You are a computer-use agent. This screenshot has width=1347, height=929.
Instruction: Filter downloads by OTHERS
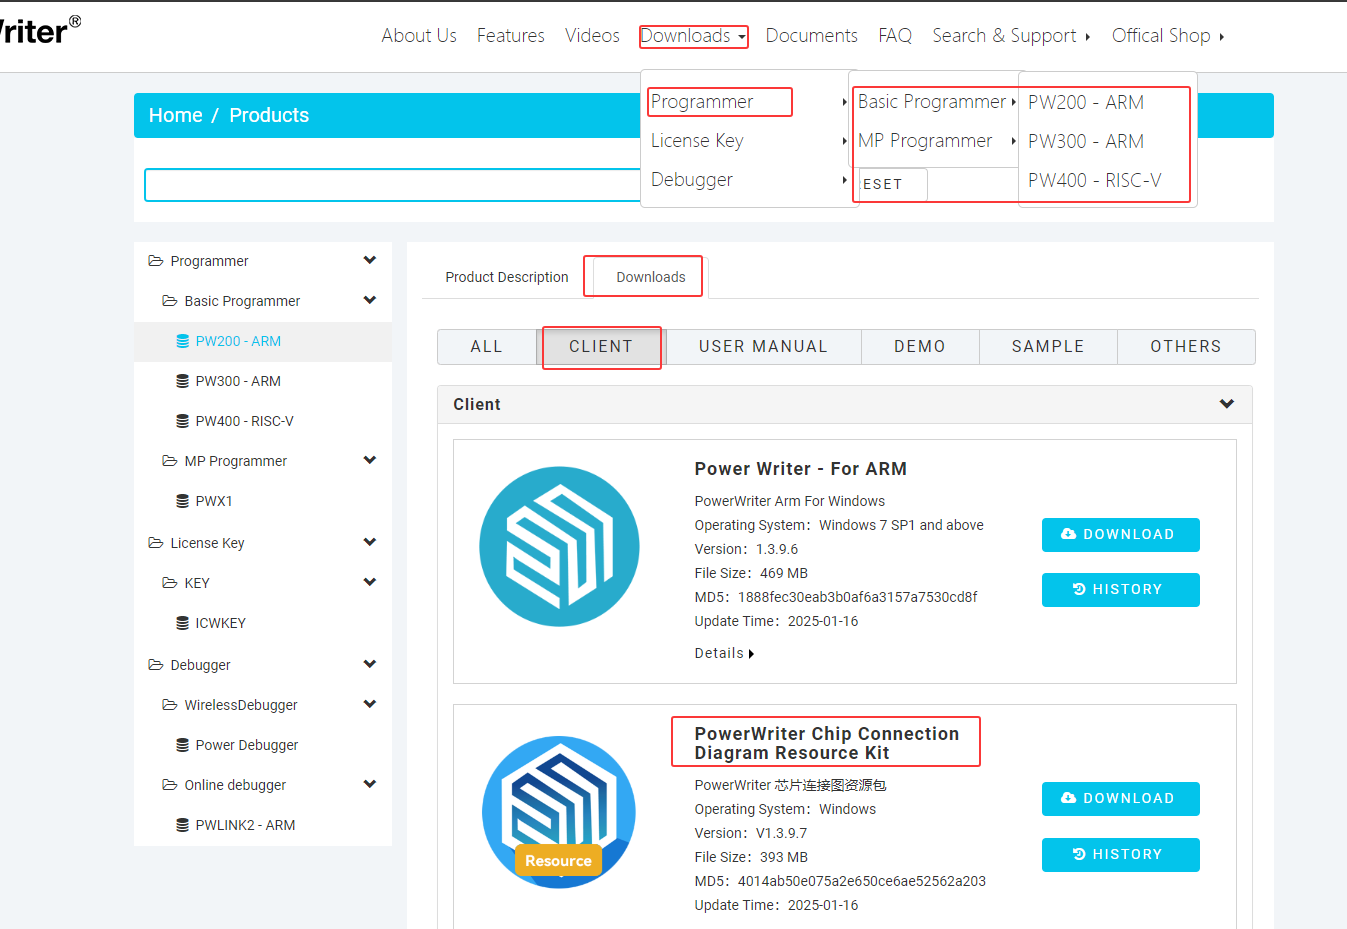pyautogui.click(x=1186, y=347)
